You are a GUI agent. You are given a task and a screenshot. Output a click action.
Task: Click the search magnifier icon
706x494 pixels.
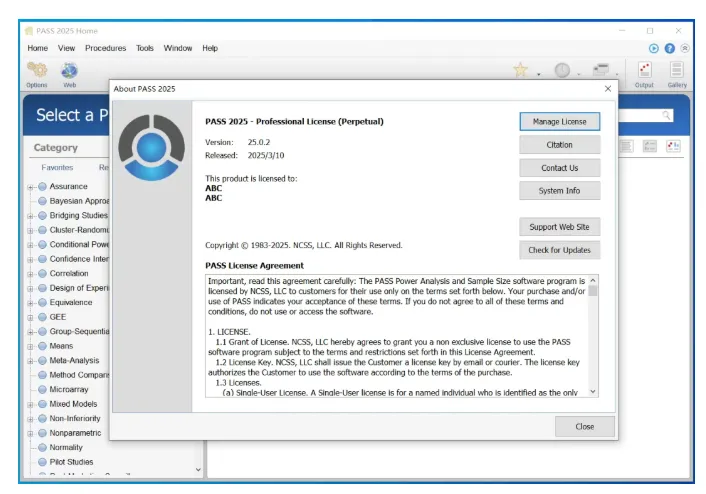click(666, 115)
